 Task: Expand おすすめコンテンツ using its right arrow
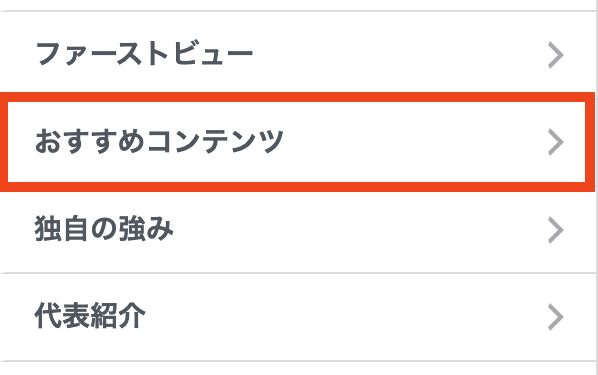coord(556,142)
